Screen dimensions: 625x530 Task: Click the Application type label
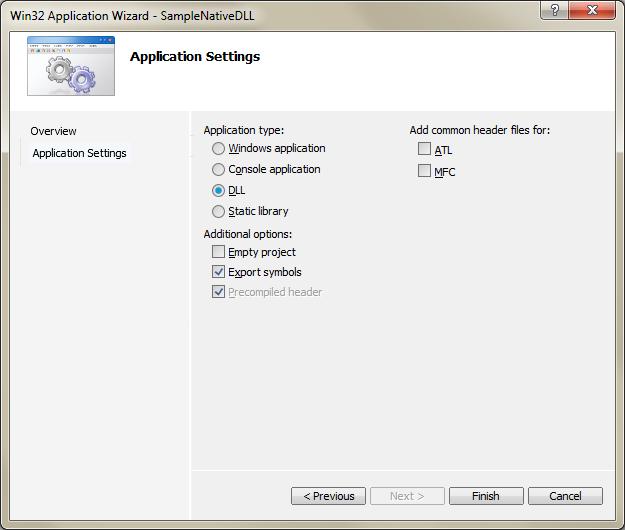[x=244, y=130]
